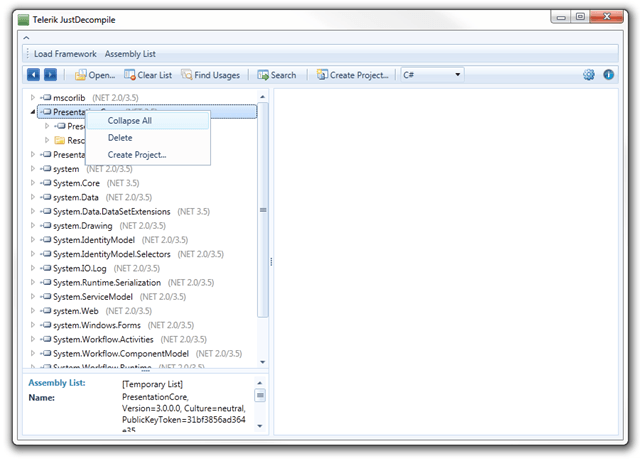This screenshot has width=640, height=461.
Task: Click the Open folder icon in toolbar
Action: pyautogui.click(x=80, y=75)
